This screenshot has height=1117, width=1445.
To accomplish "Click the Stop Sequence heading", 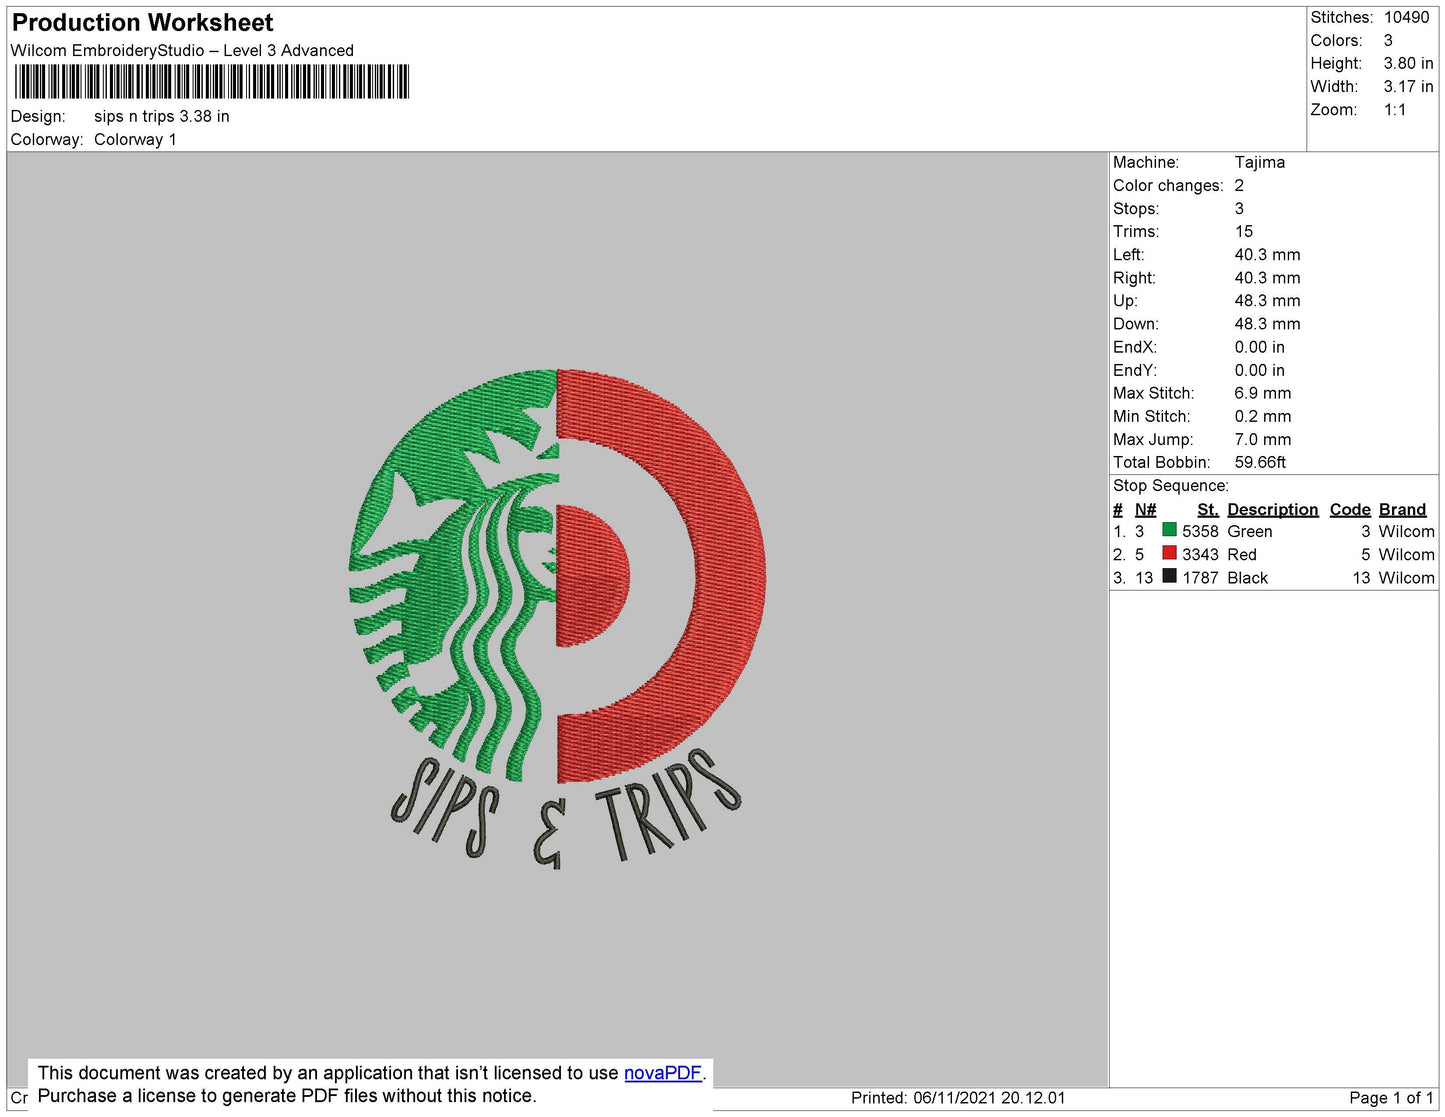I will (x=1171, y=485).
